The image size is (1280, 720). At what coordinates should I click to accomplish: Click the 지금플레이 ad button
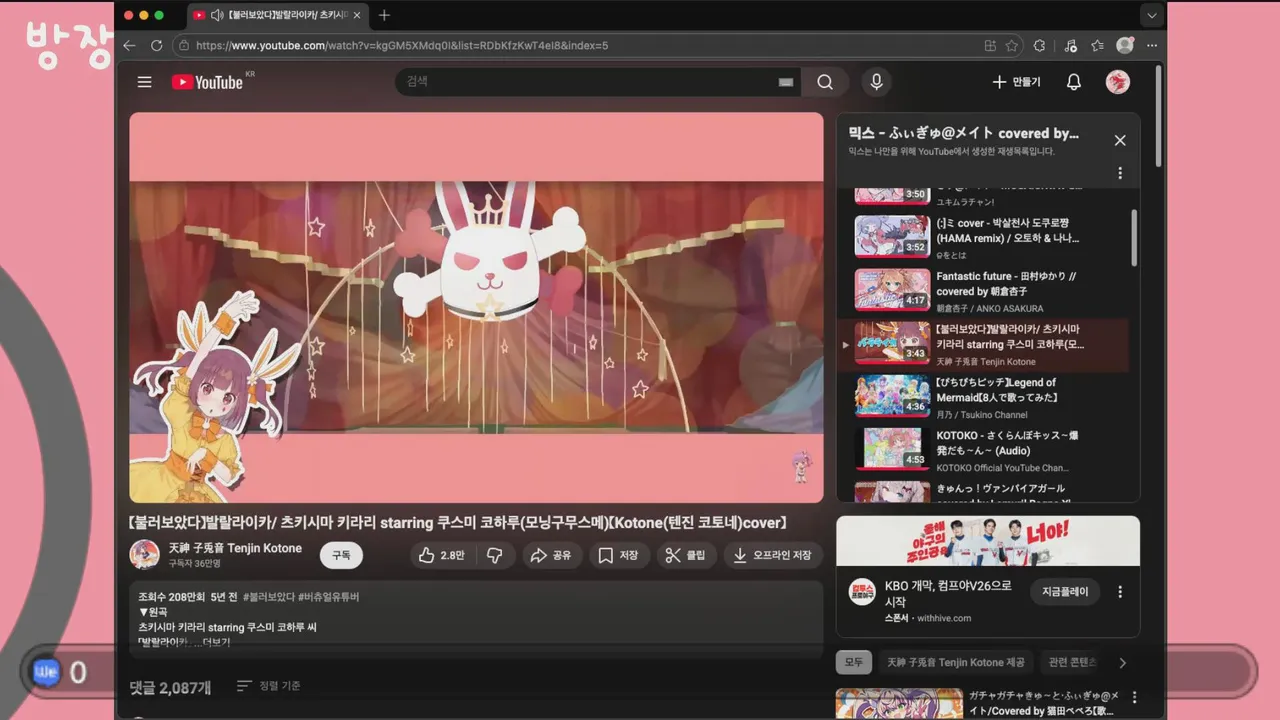[x=1065, y=591]
